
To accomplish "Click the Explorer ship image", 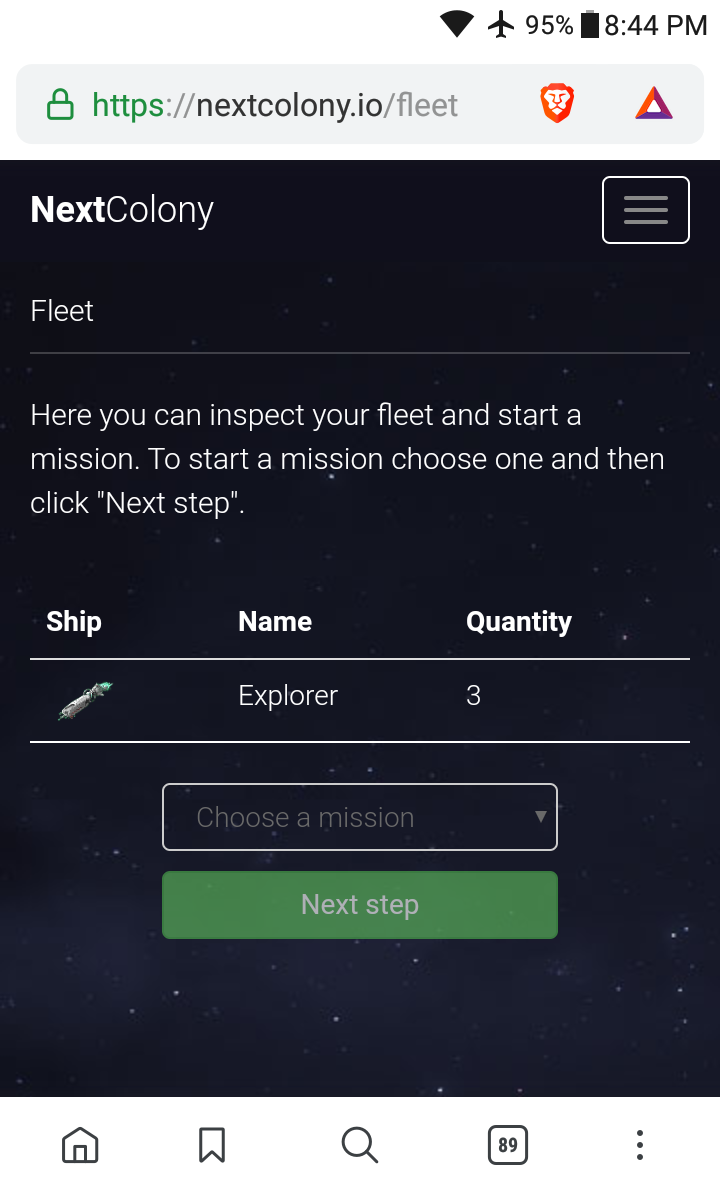I will [85, 701].
